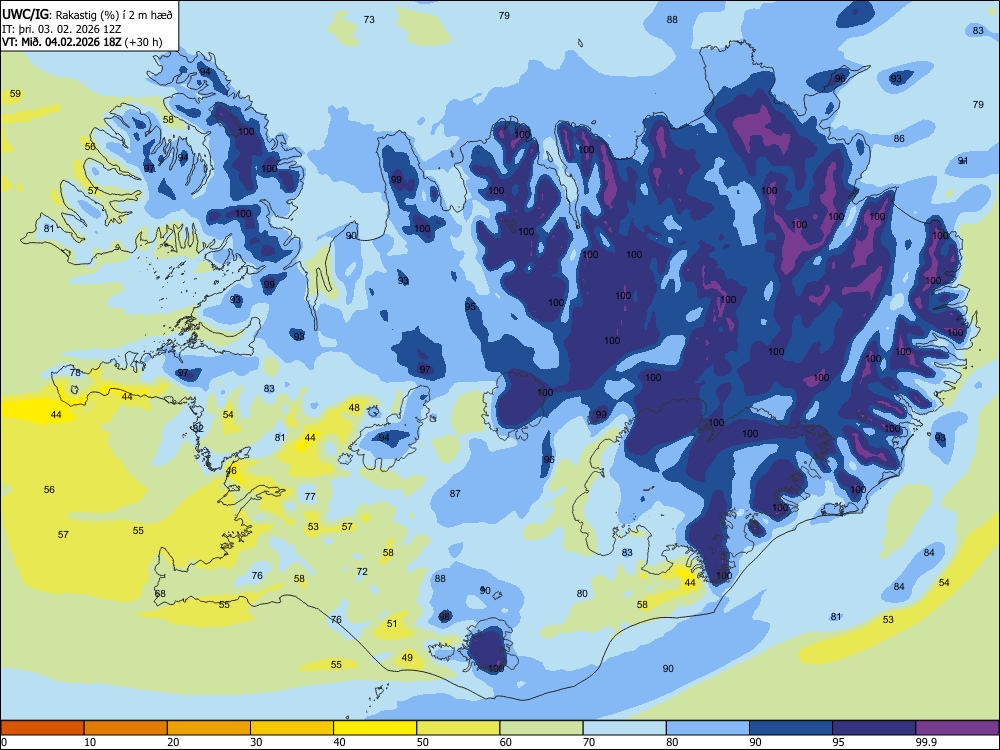
Task: Select the orange 10–20 legend swatch
Action: [x=126, y=728]
